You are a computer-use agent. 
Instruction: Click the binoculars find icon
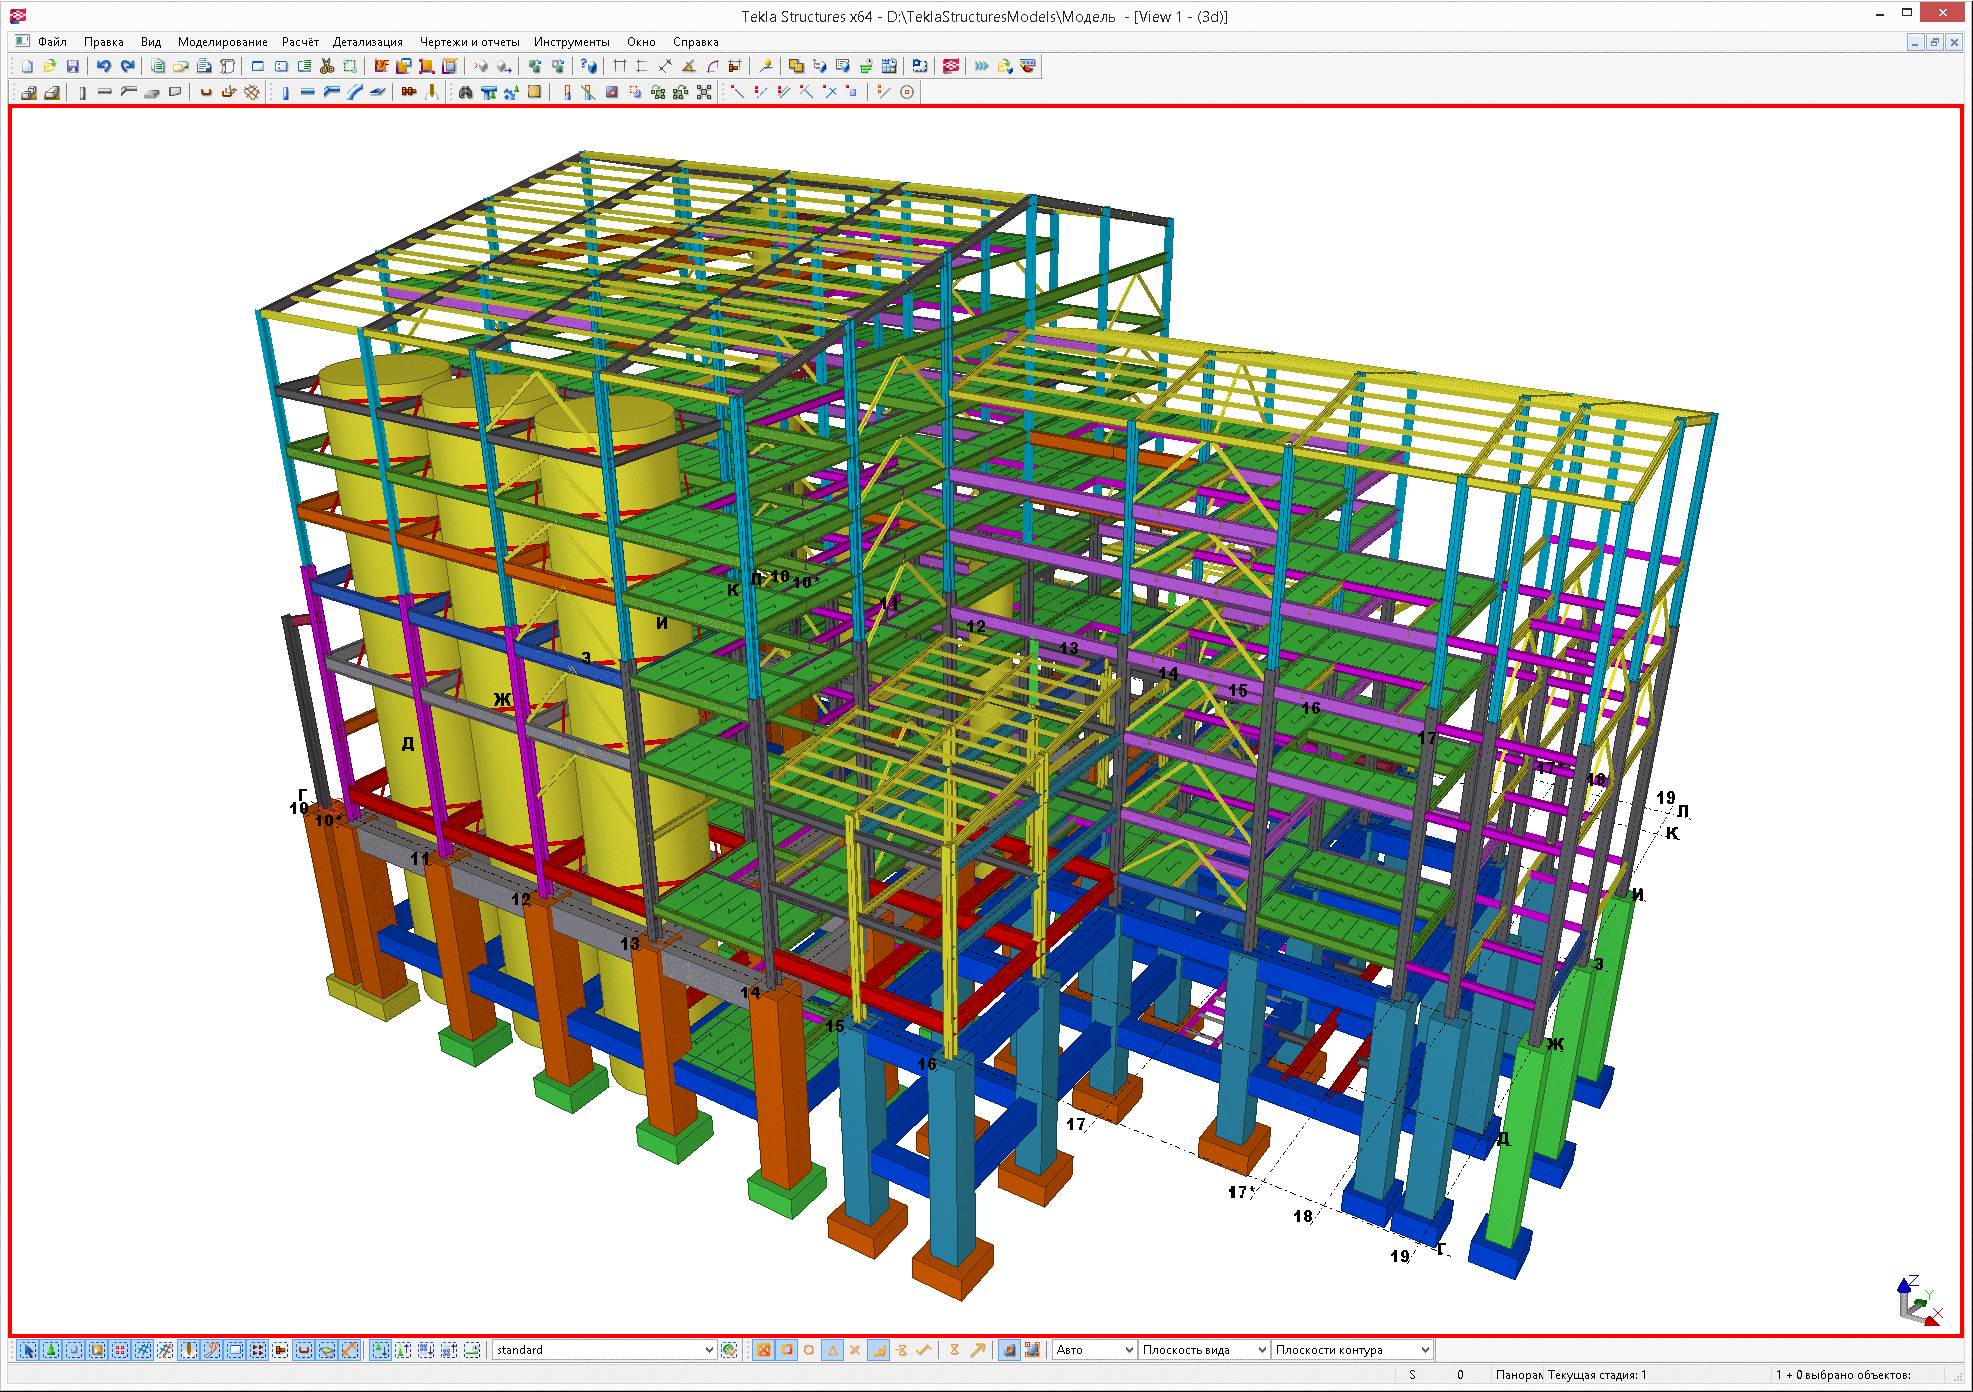[465, 92]
